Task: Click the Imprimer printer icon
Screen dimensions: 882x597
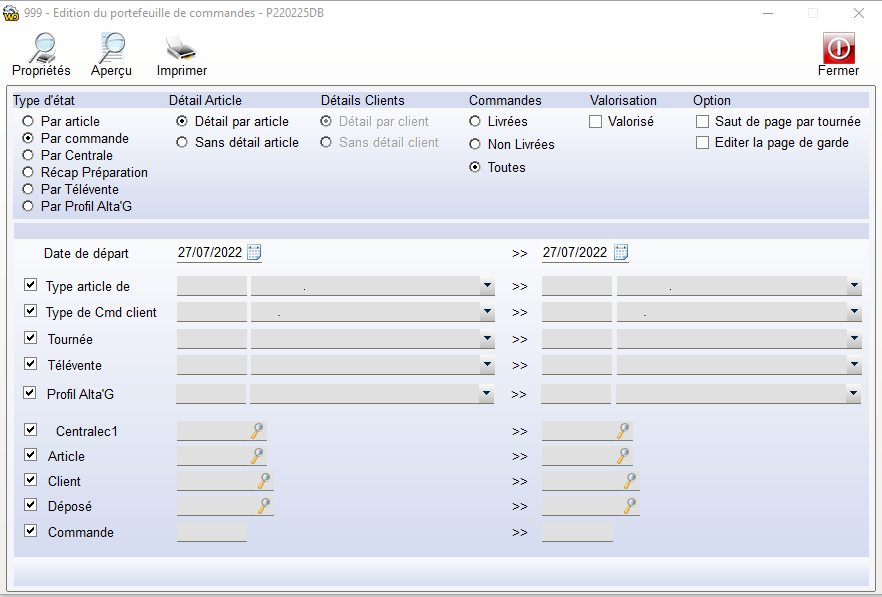Action: (x=181, y=48)
